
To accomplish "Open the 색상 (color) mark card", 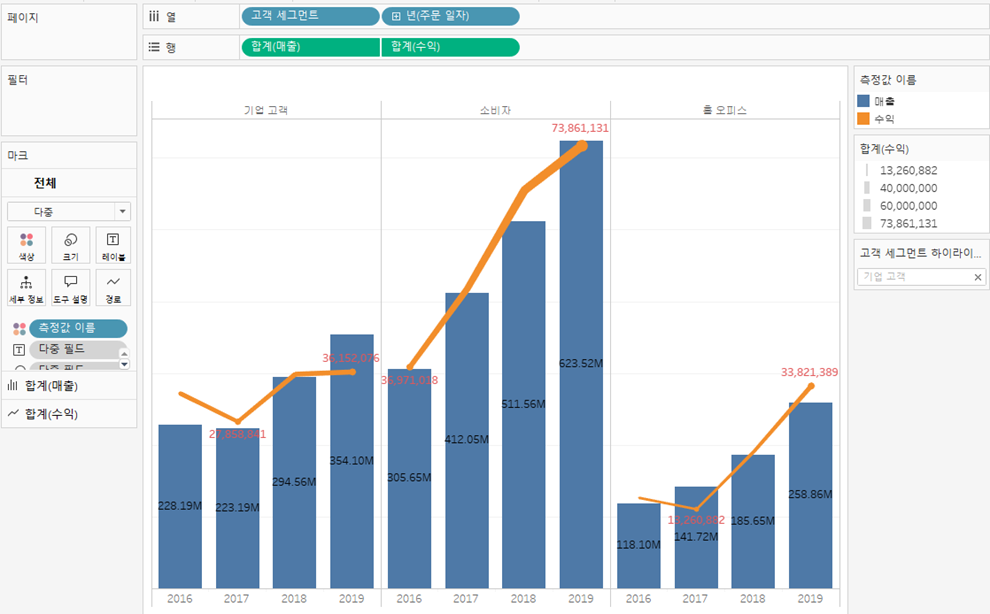I will tap(27, 244).
